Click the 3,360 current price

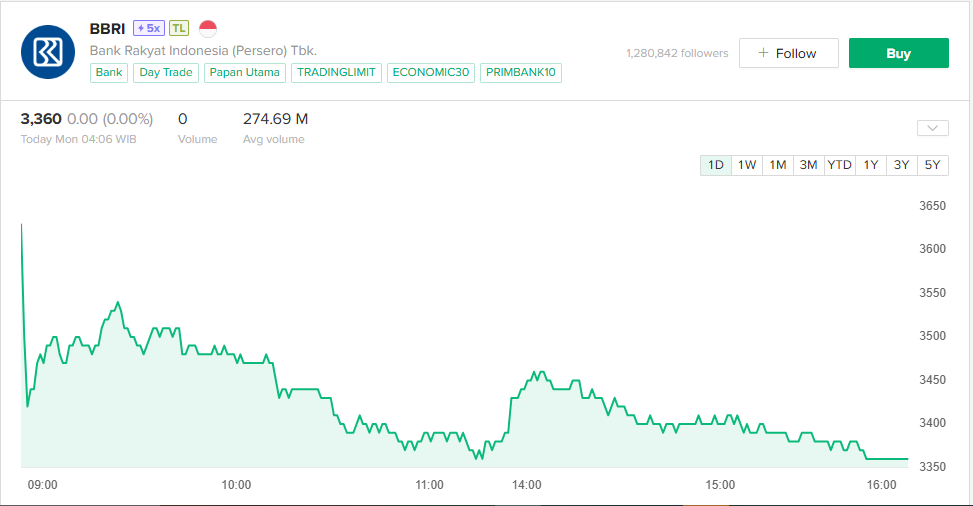41,119
